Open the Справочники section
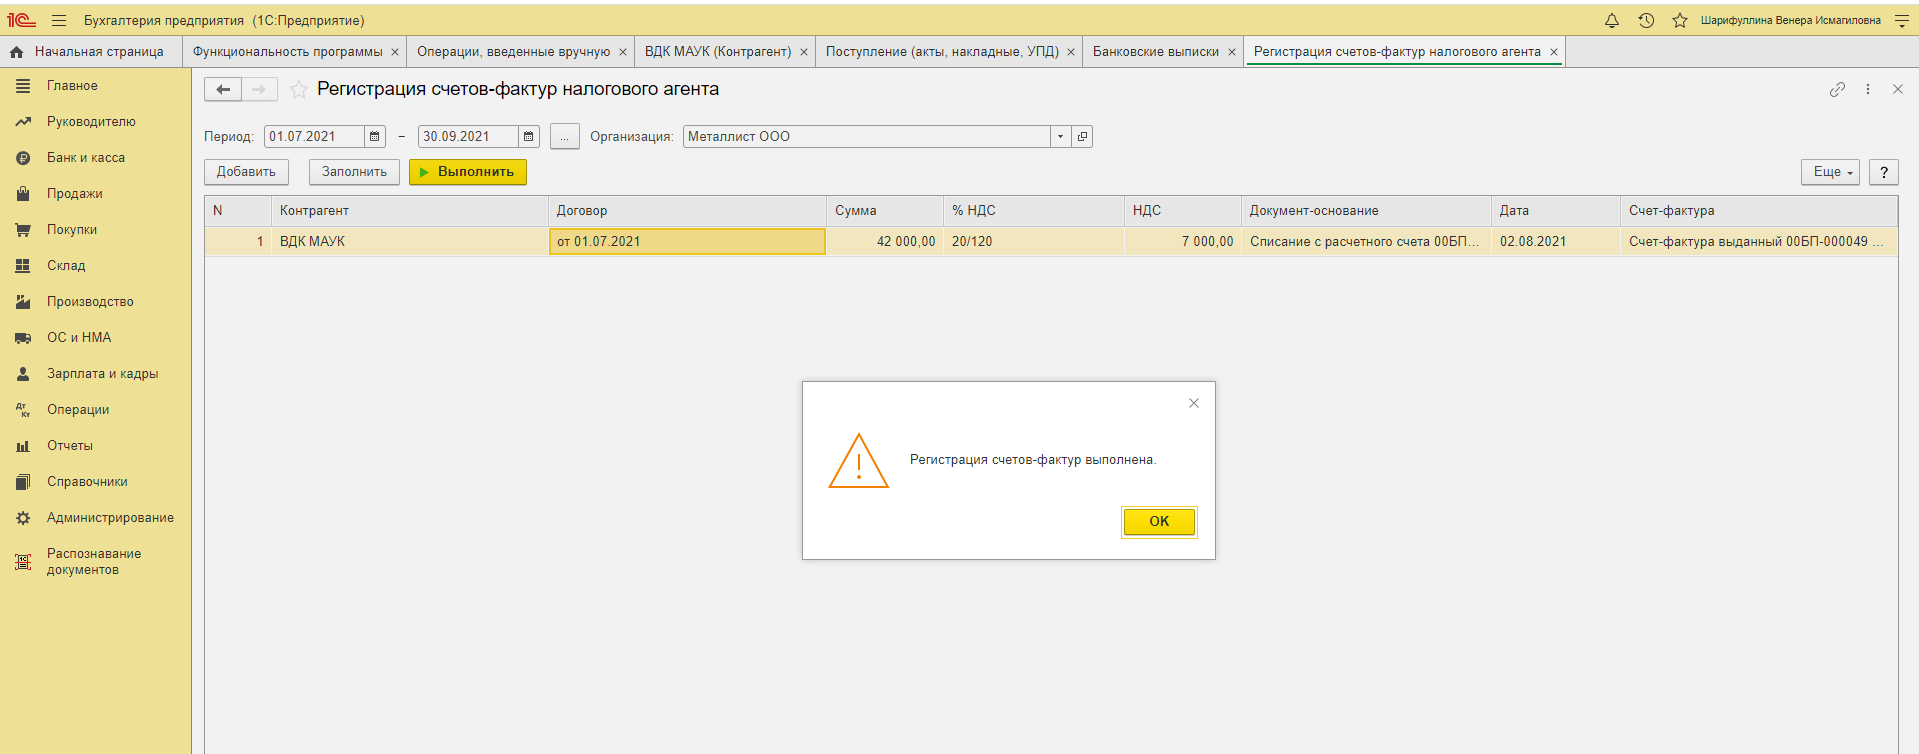 point(96,482)
